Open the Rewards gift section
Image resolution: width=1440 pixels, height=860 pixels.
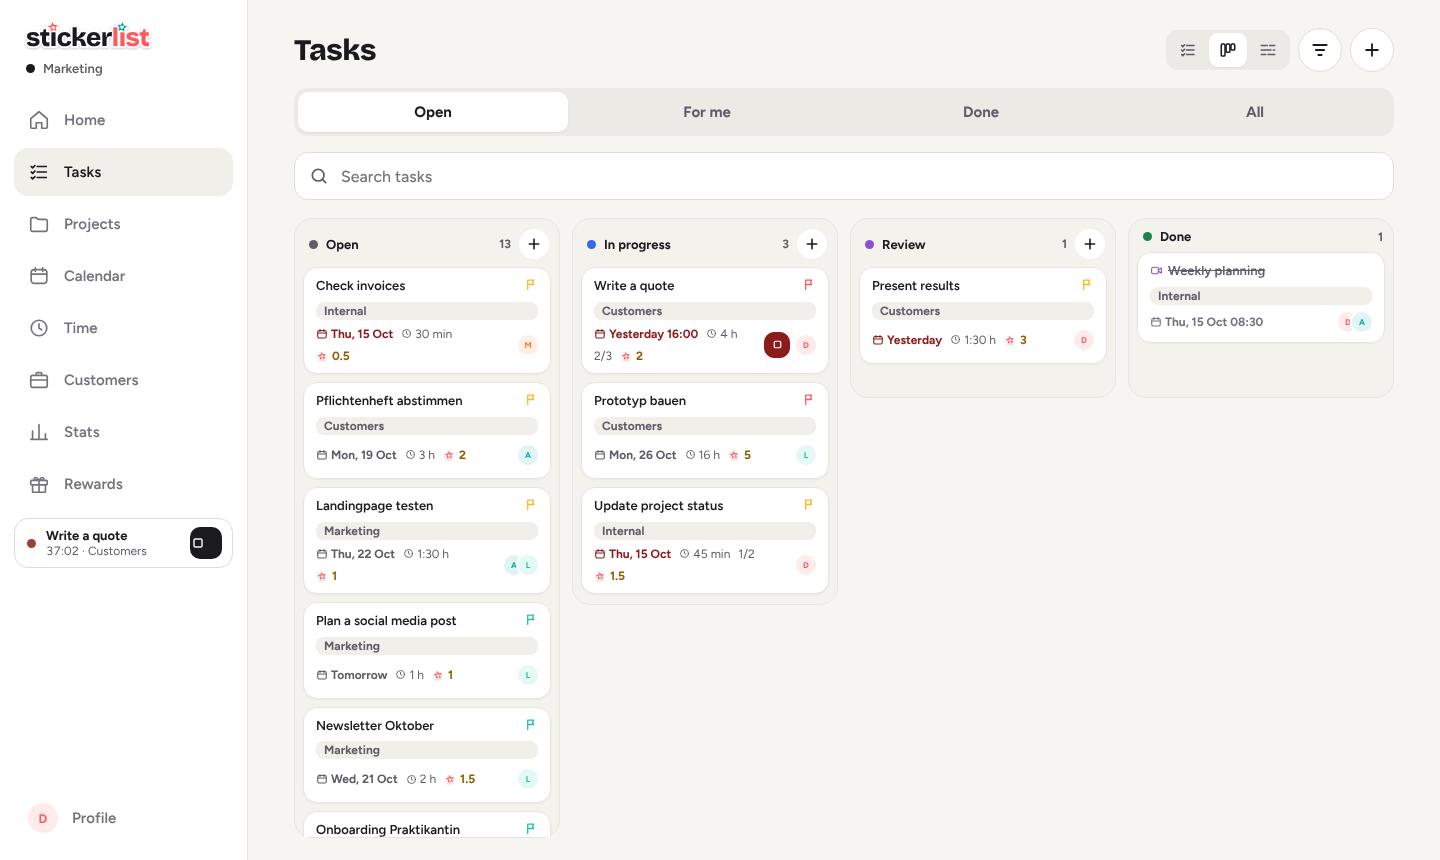coord(123,484)
